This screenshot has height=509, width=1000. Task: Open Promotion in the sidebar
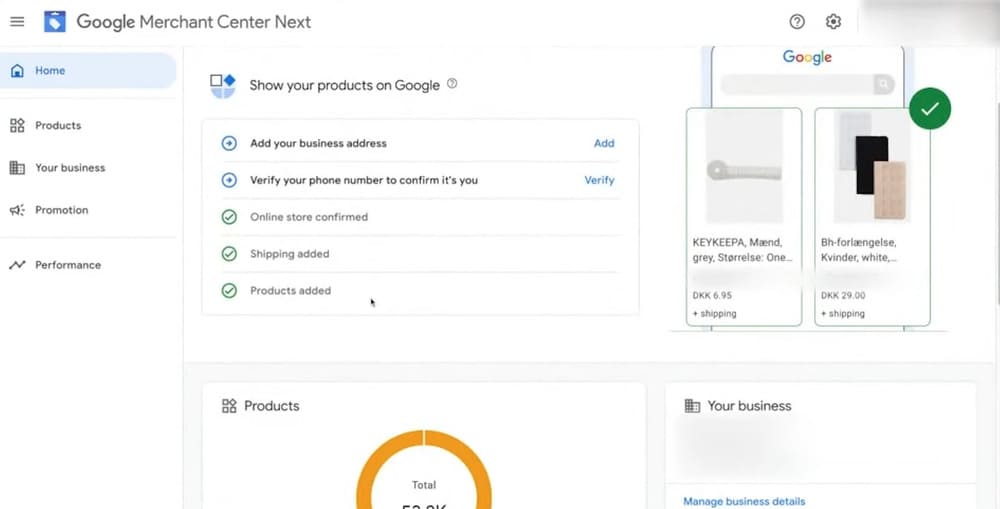(61, 210)
